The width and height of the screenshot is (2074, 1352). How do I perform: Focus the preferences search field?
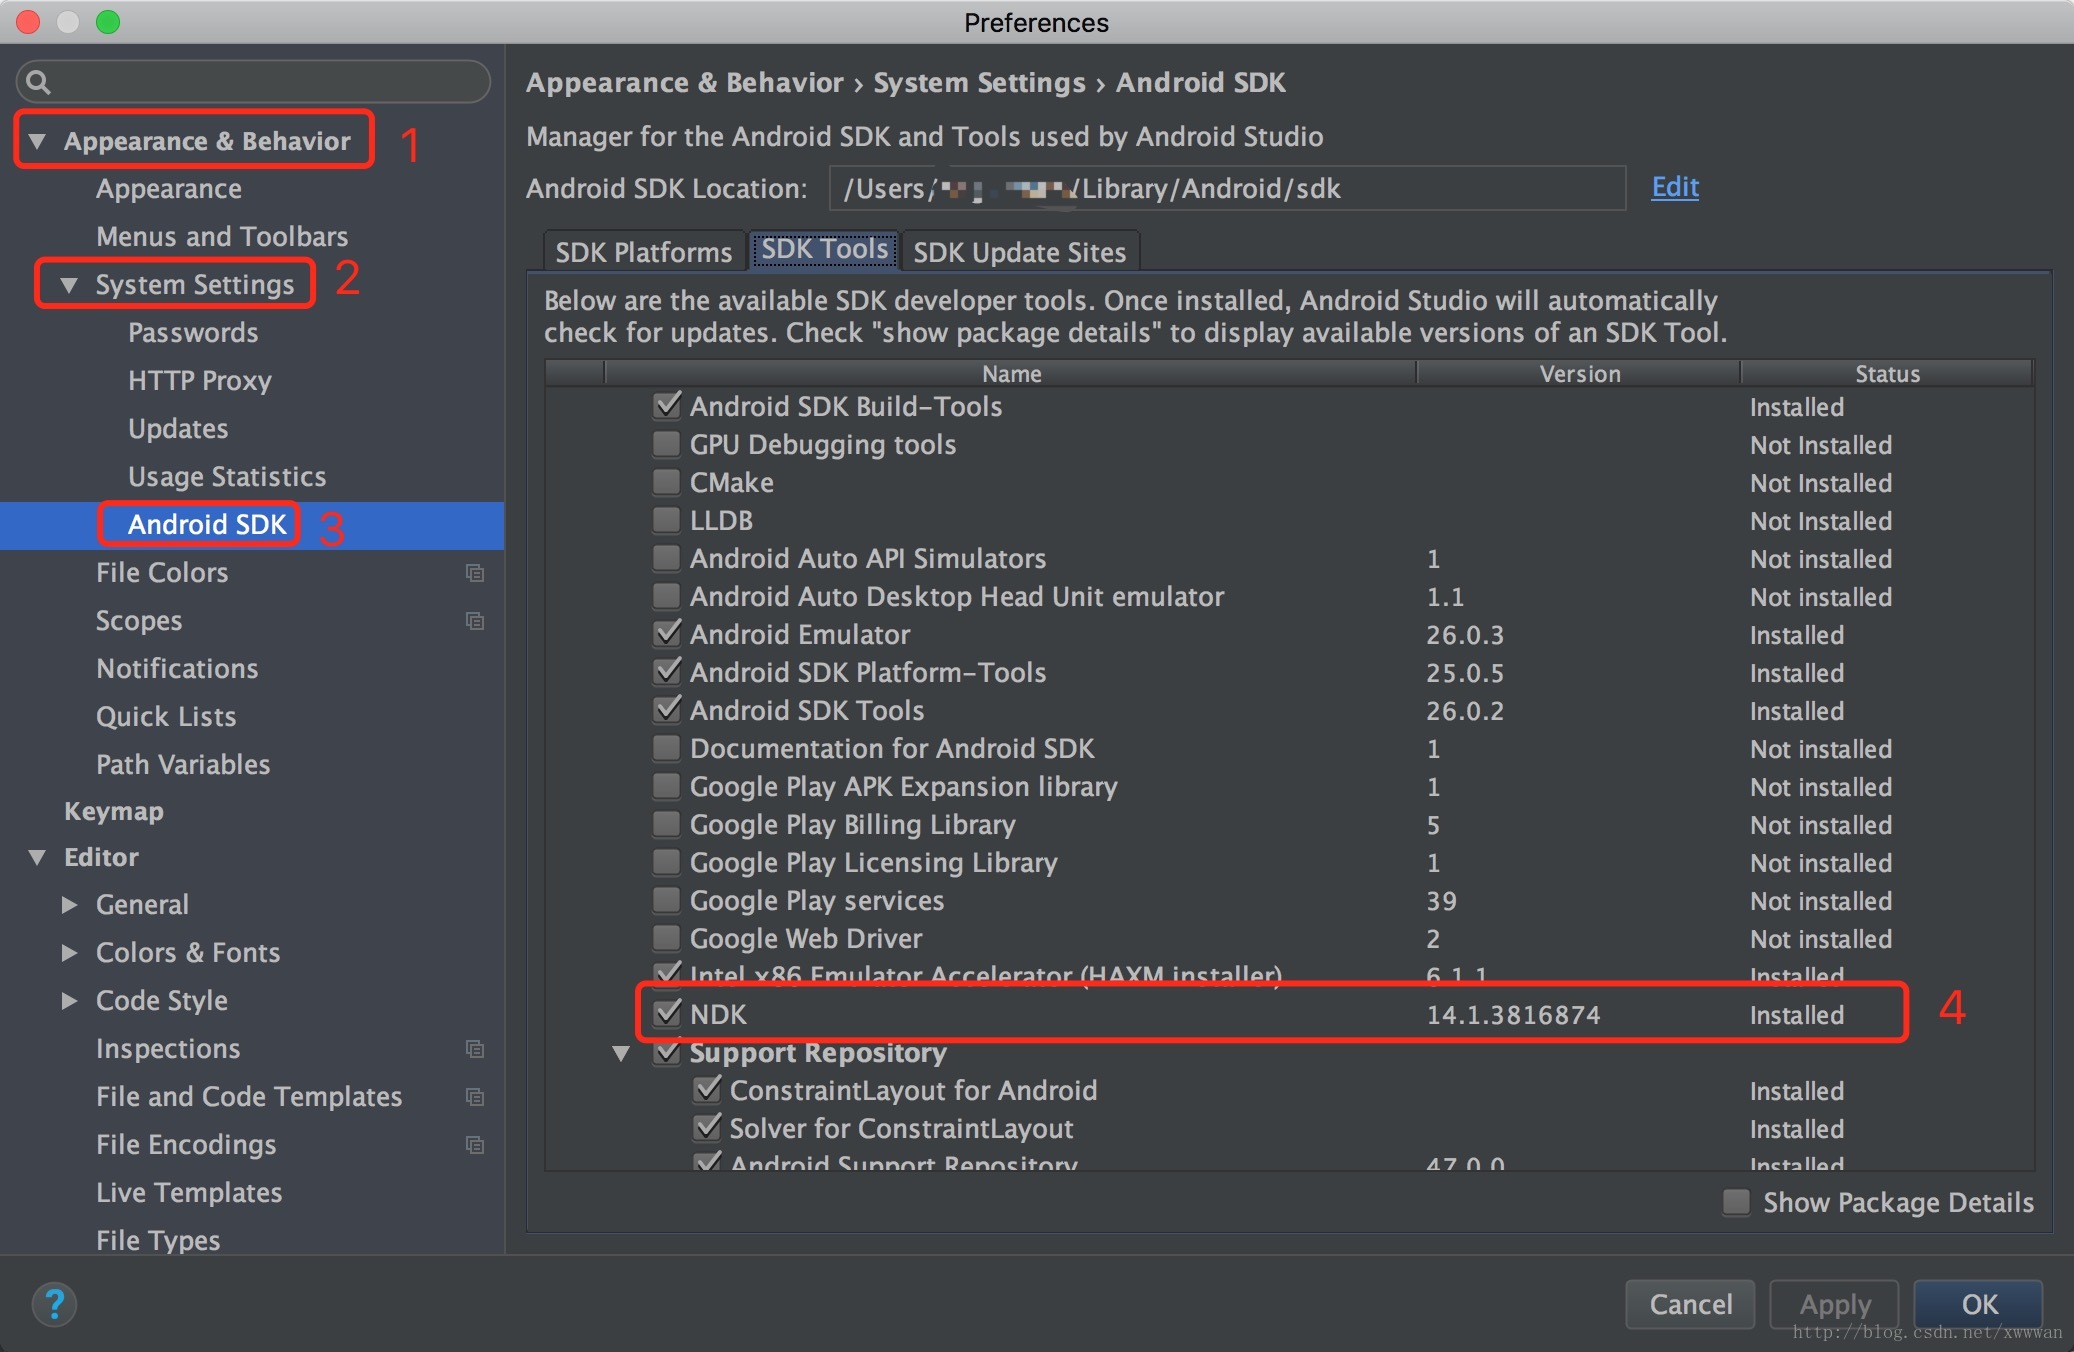[253, 81]
